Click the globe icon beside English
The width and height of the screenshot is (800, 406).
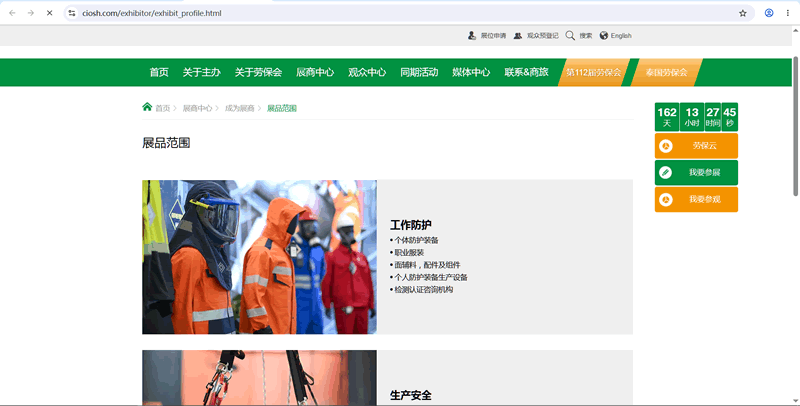pyautogui.click(x=604, y=36)
